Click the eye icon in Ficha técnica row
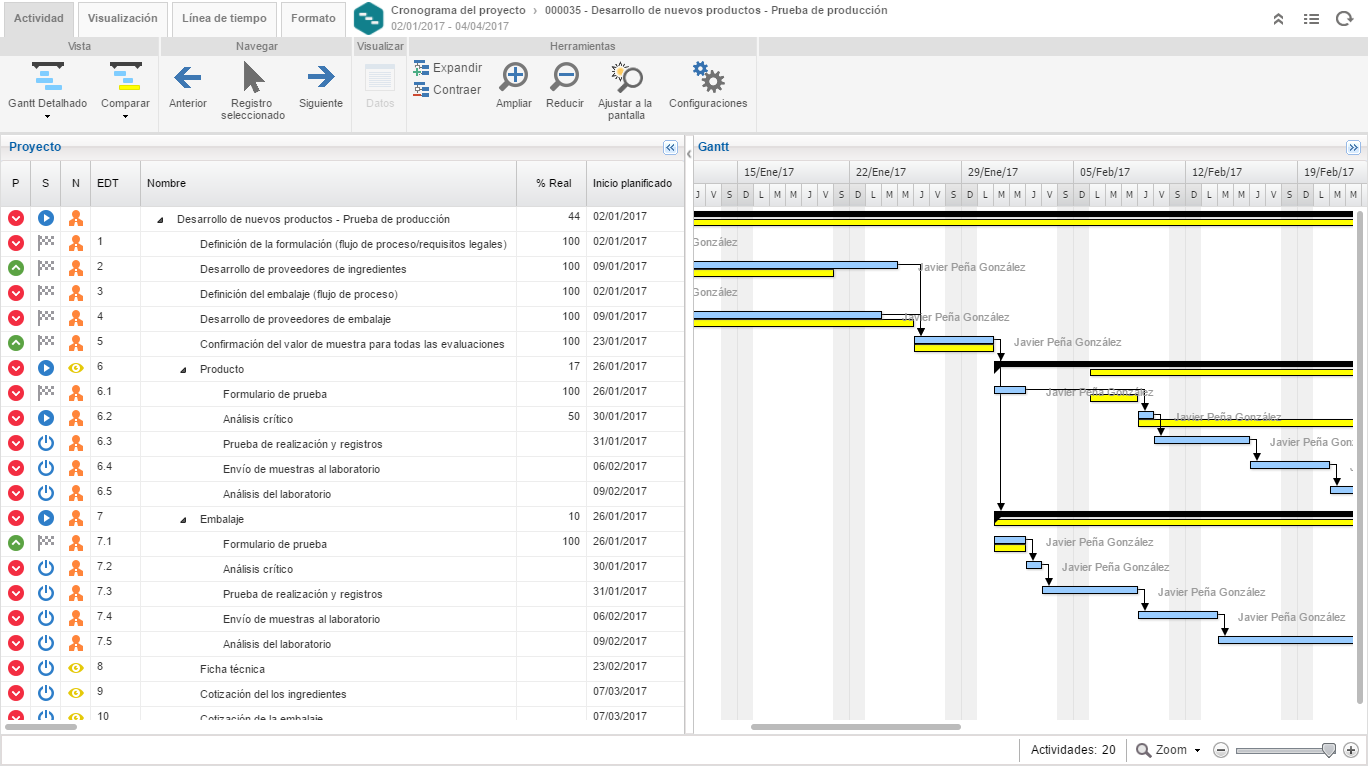Viewport: 1368px width, 768px height. point(76,668)
